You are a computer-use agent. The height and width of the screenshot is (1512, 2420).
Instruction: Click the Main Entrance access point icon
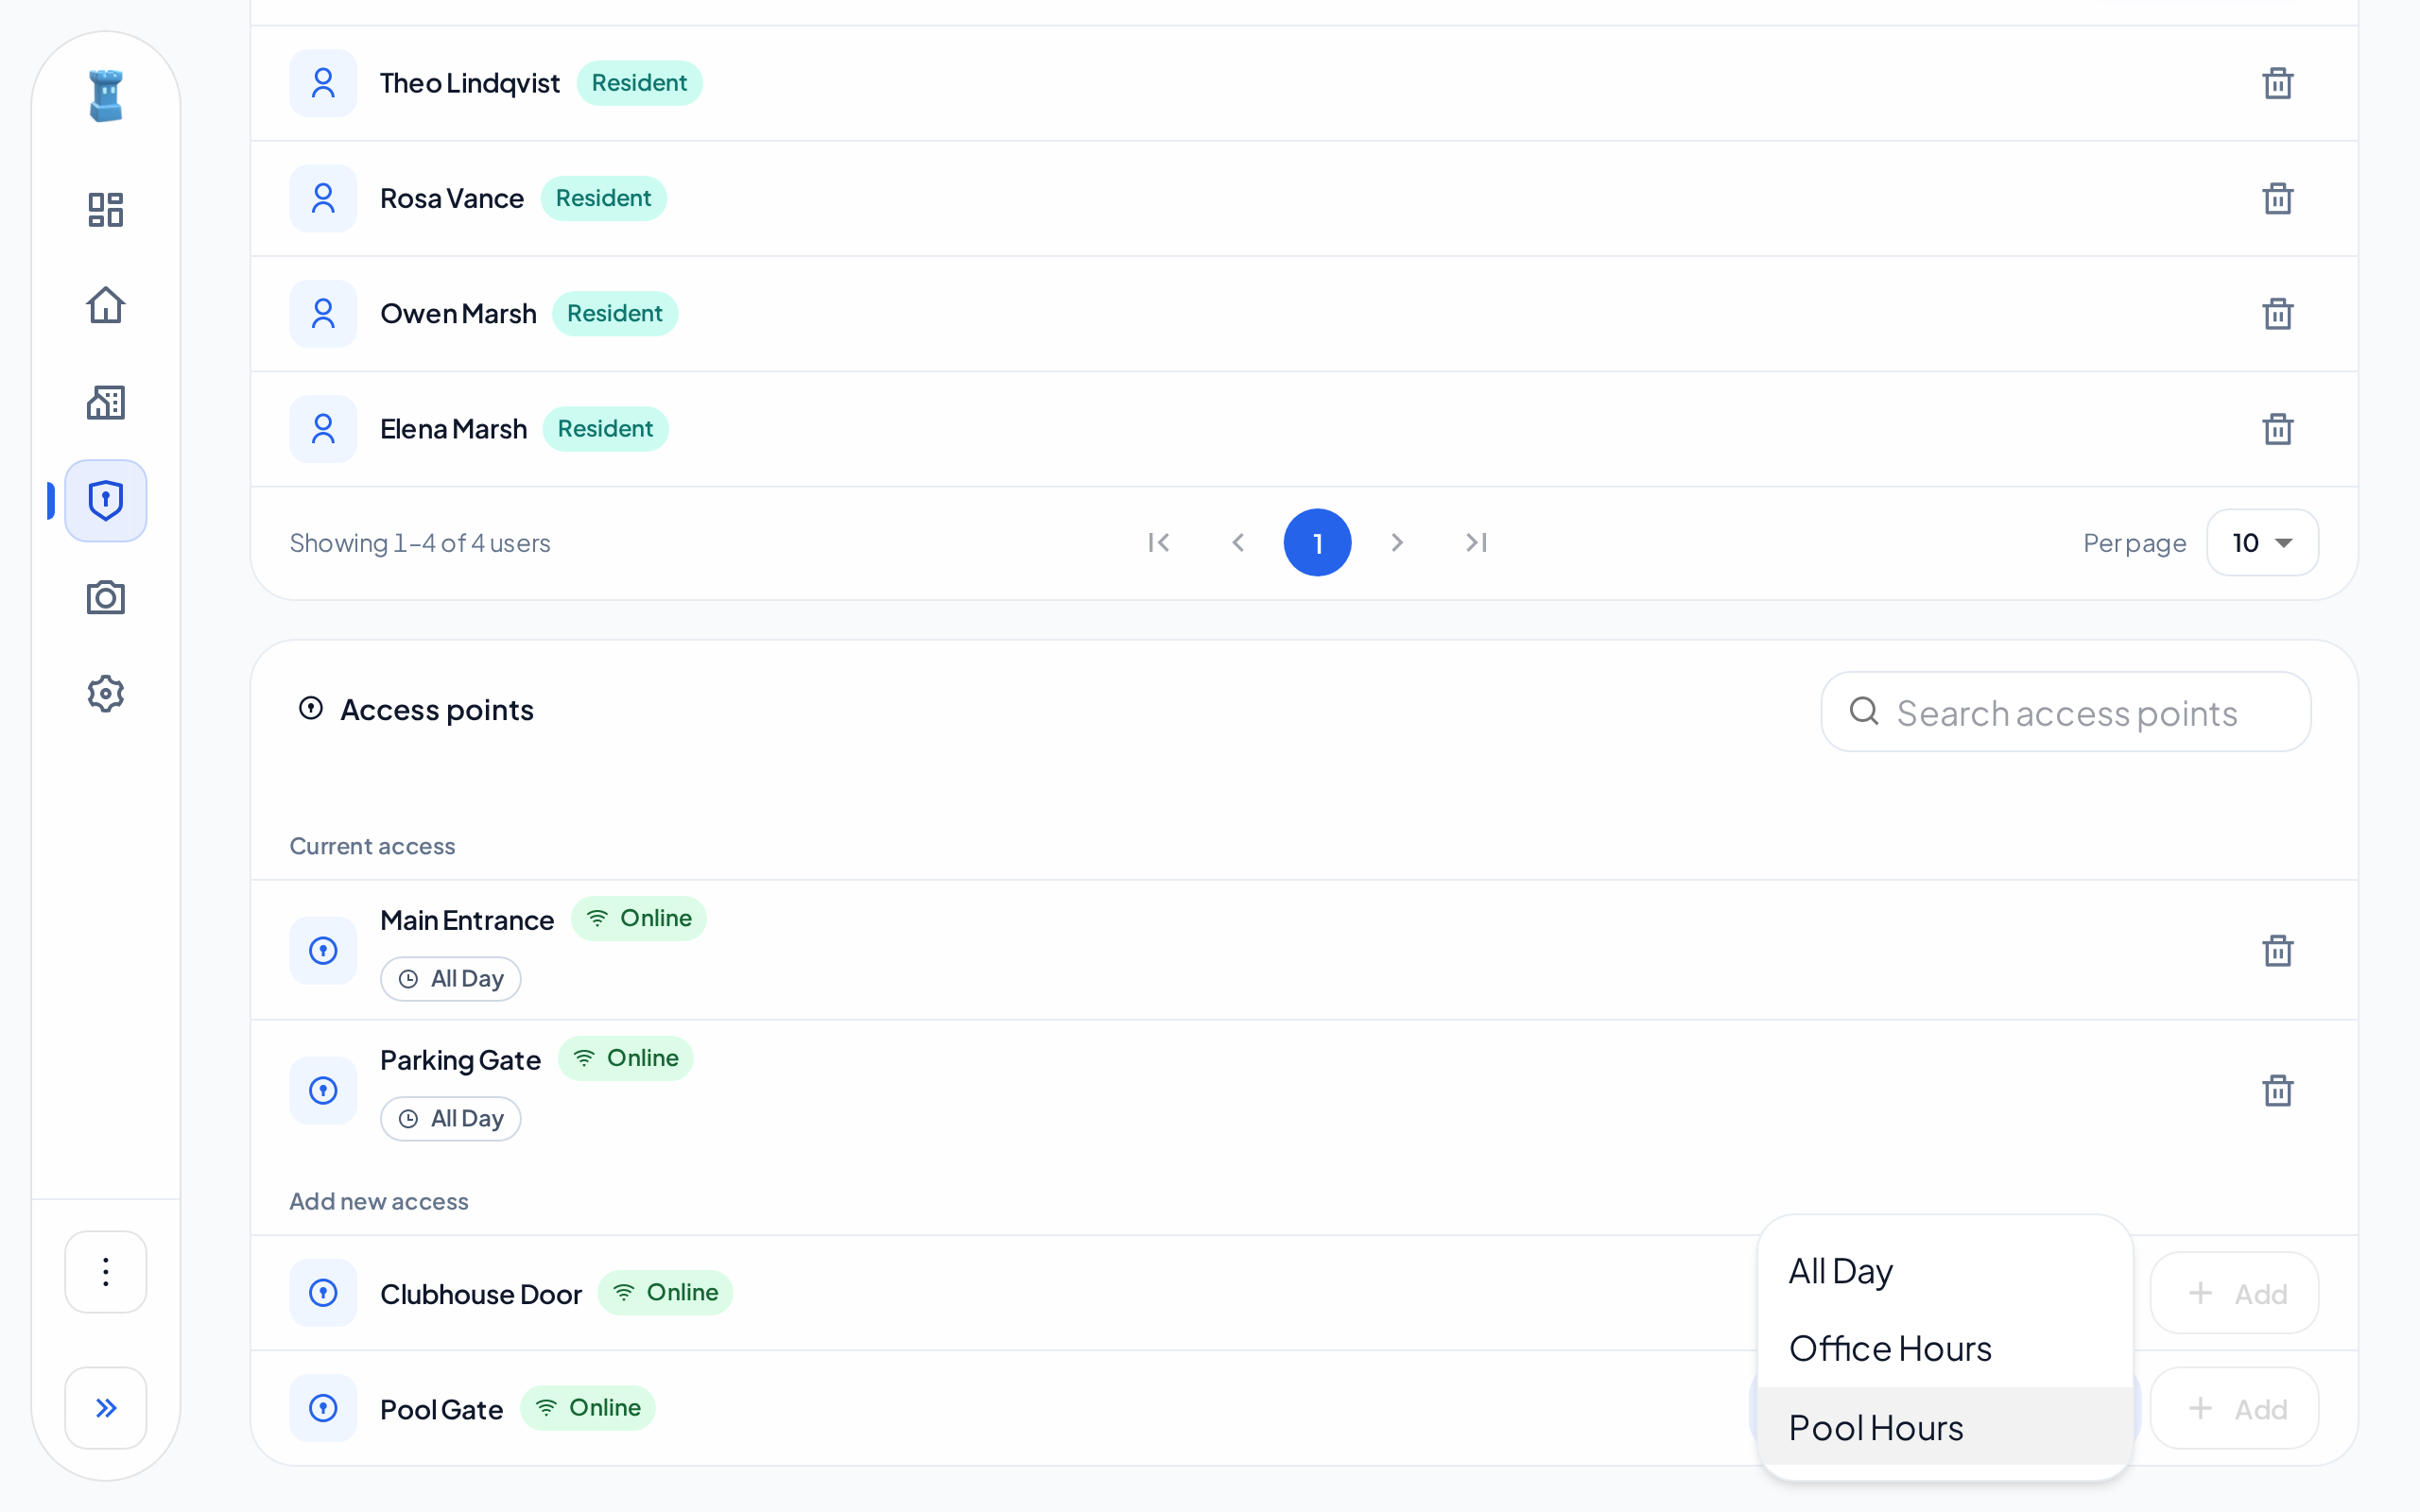pyautogui.click(x=323, y=950)
